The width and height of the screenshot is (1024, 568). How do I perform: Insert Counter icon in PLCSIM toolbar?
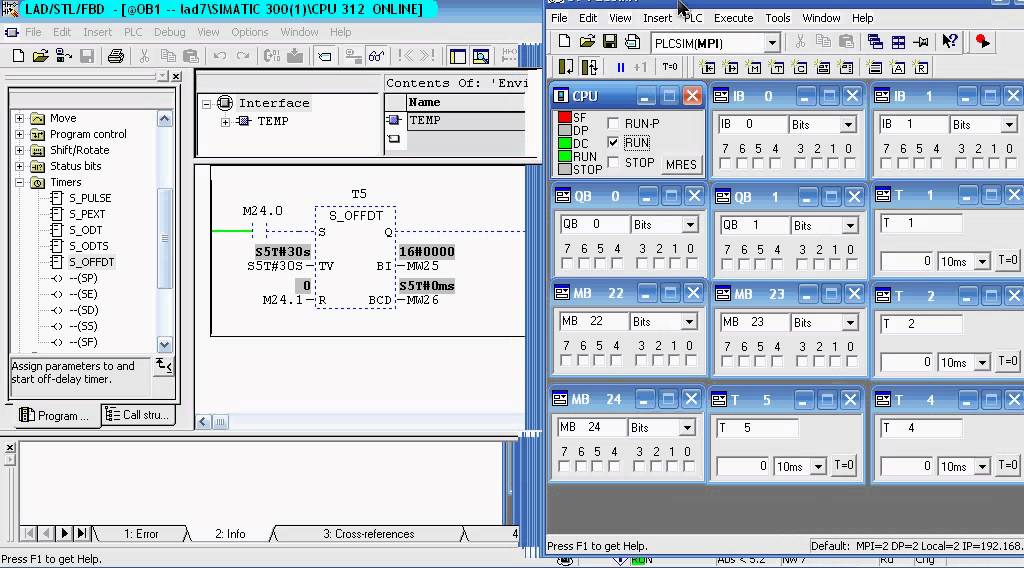click(800, 67)
